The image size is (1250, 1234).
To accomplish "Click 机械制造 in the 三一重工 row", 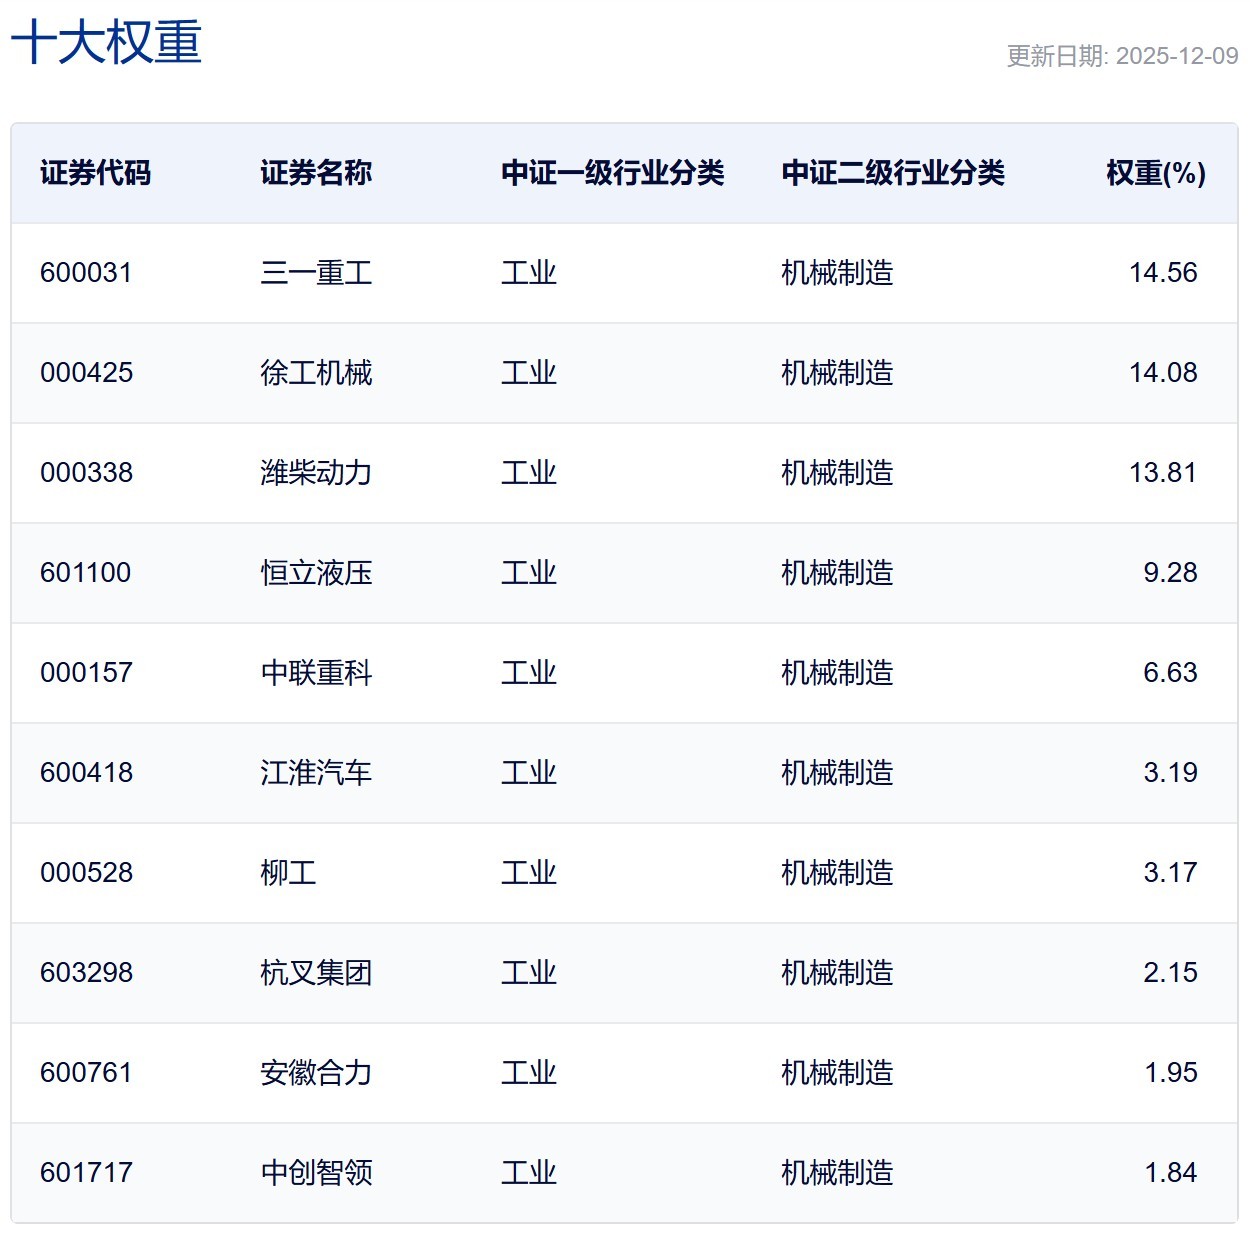I will pos(837,273).
